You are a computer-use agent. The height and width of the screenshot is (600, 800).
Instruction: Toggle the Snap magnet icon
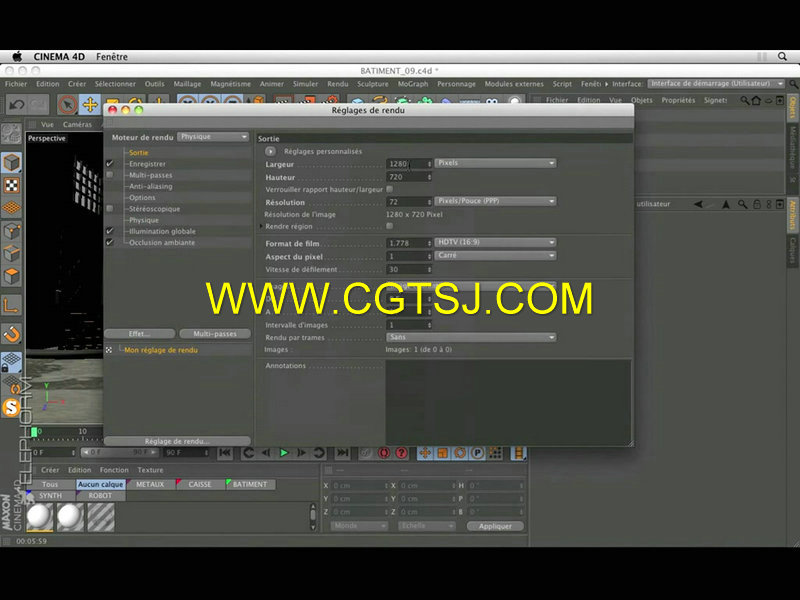[11, 334]
